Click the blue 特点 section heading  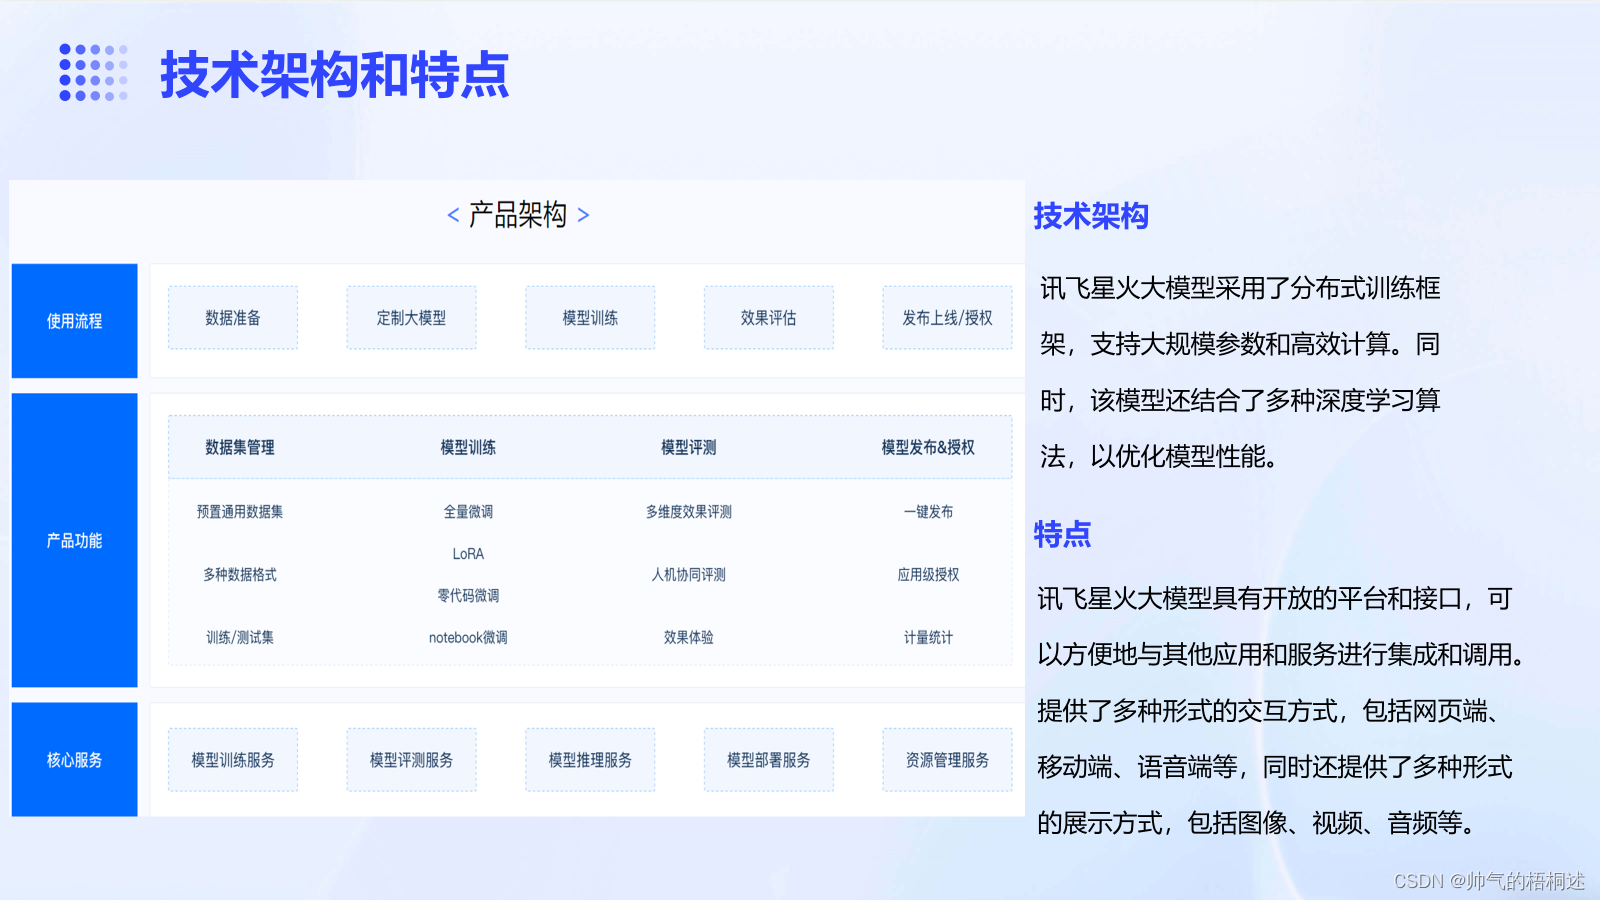click(1062, 534)
